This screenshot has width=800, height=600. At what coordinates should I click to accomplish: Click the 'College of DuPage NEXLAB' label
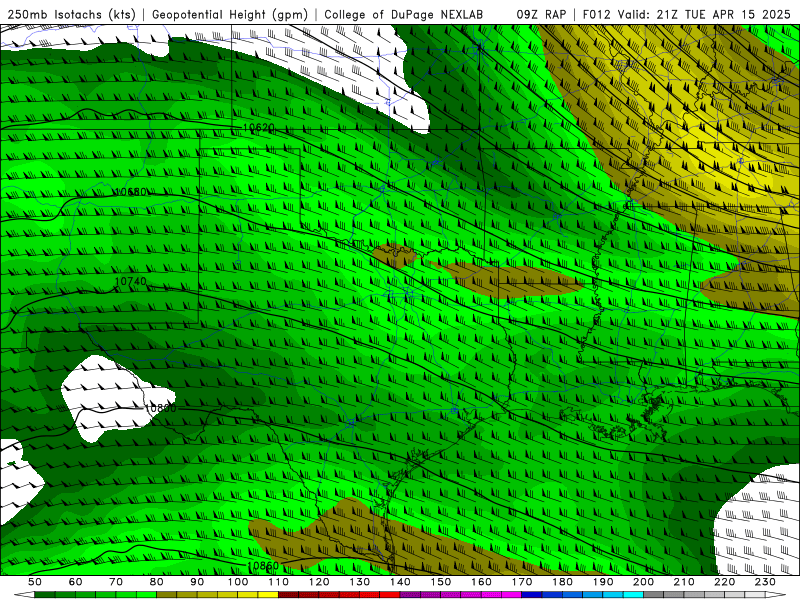(x=404, y=15)
